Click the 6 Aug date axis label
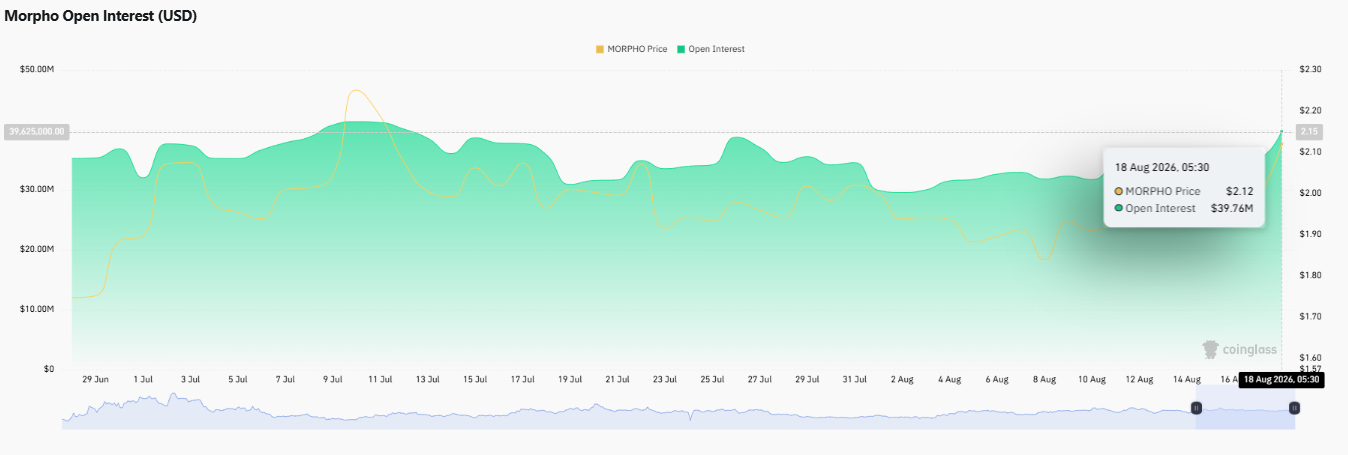The image size is (1348, 455). point(997,380)
